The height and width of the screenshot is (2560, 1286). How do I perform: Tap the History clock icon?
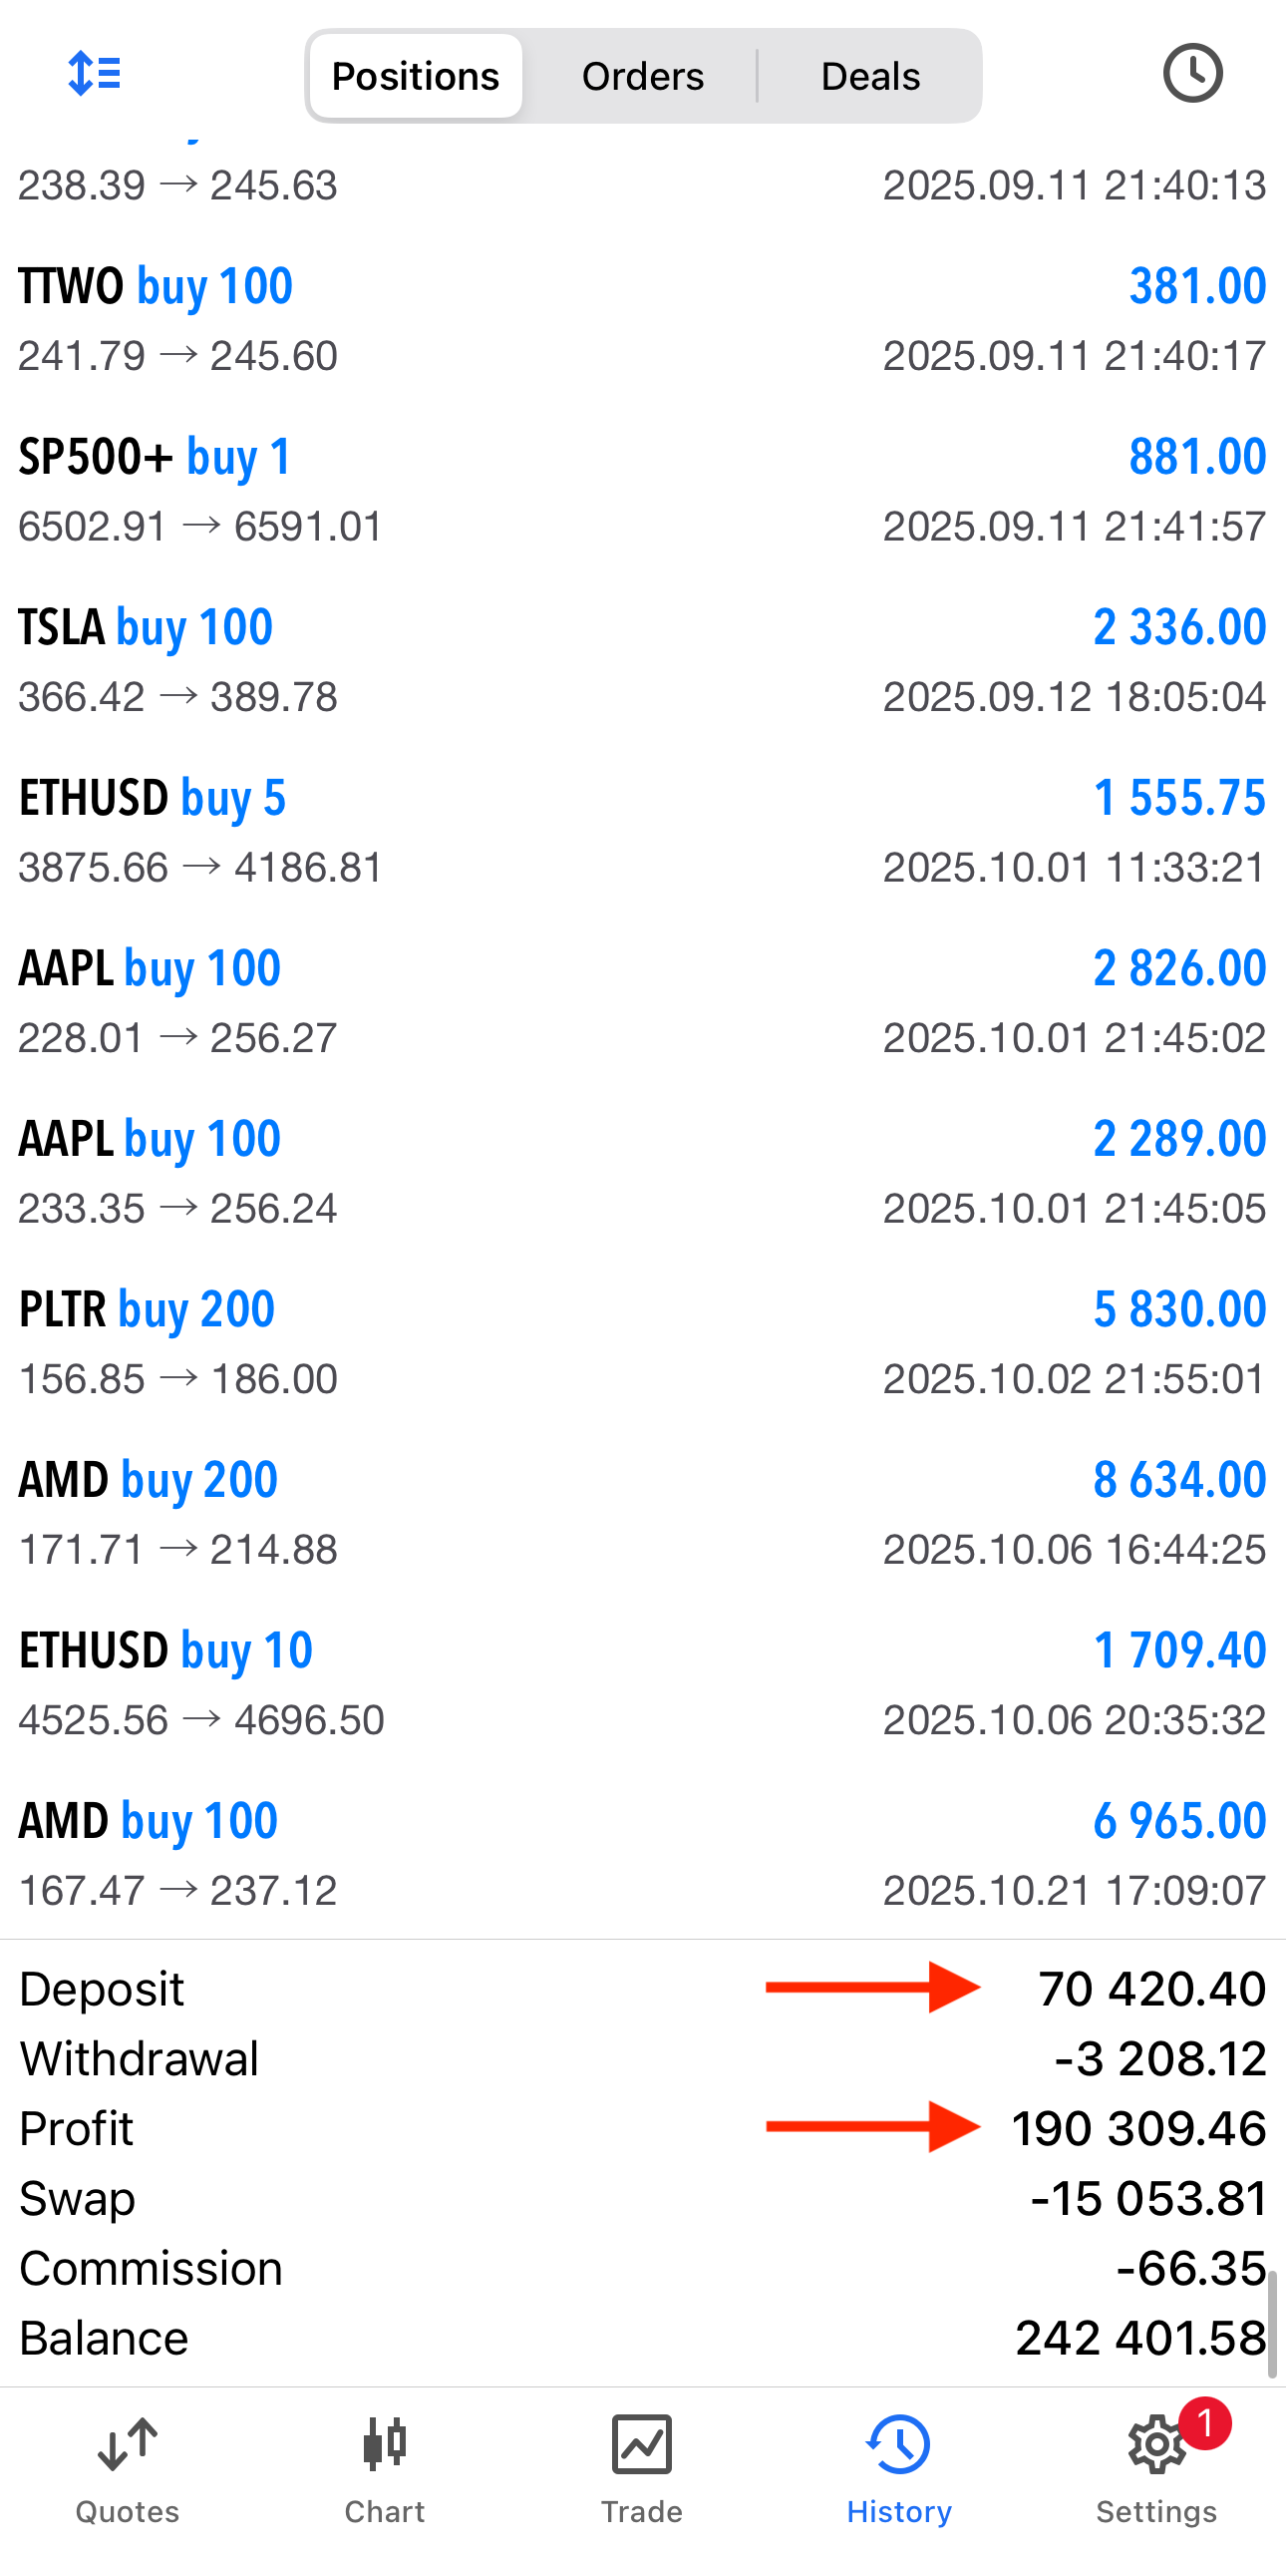pyautogui.click(x=898, y=2444)
